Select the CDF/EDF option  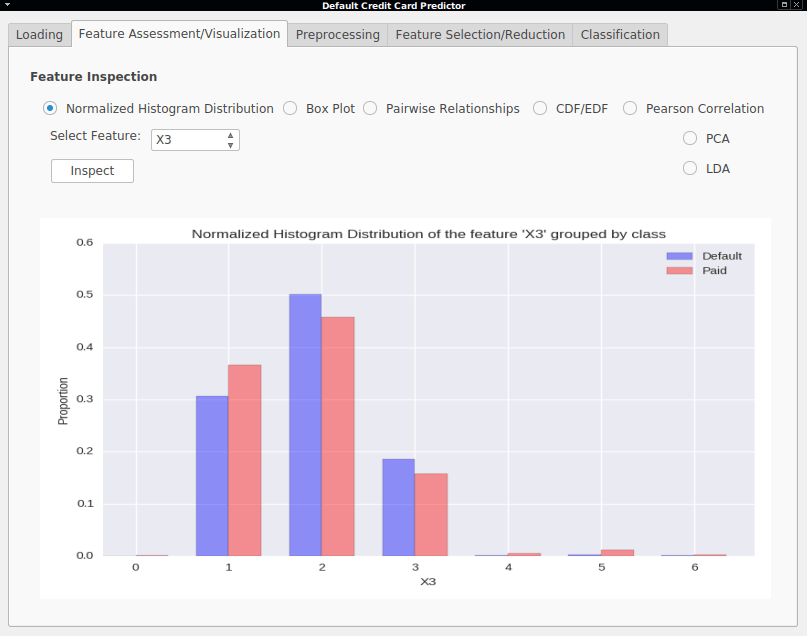[x=540, y=108]
